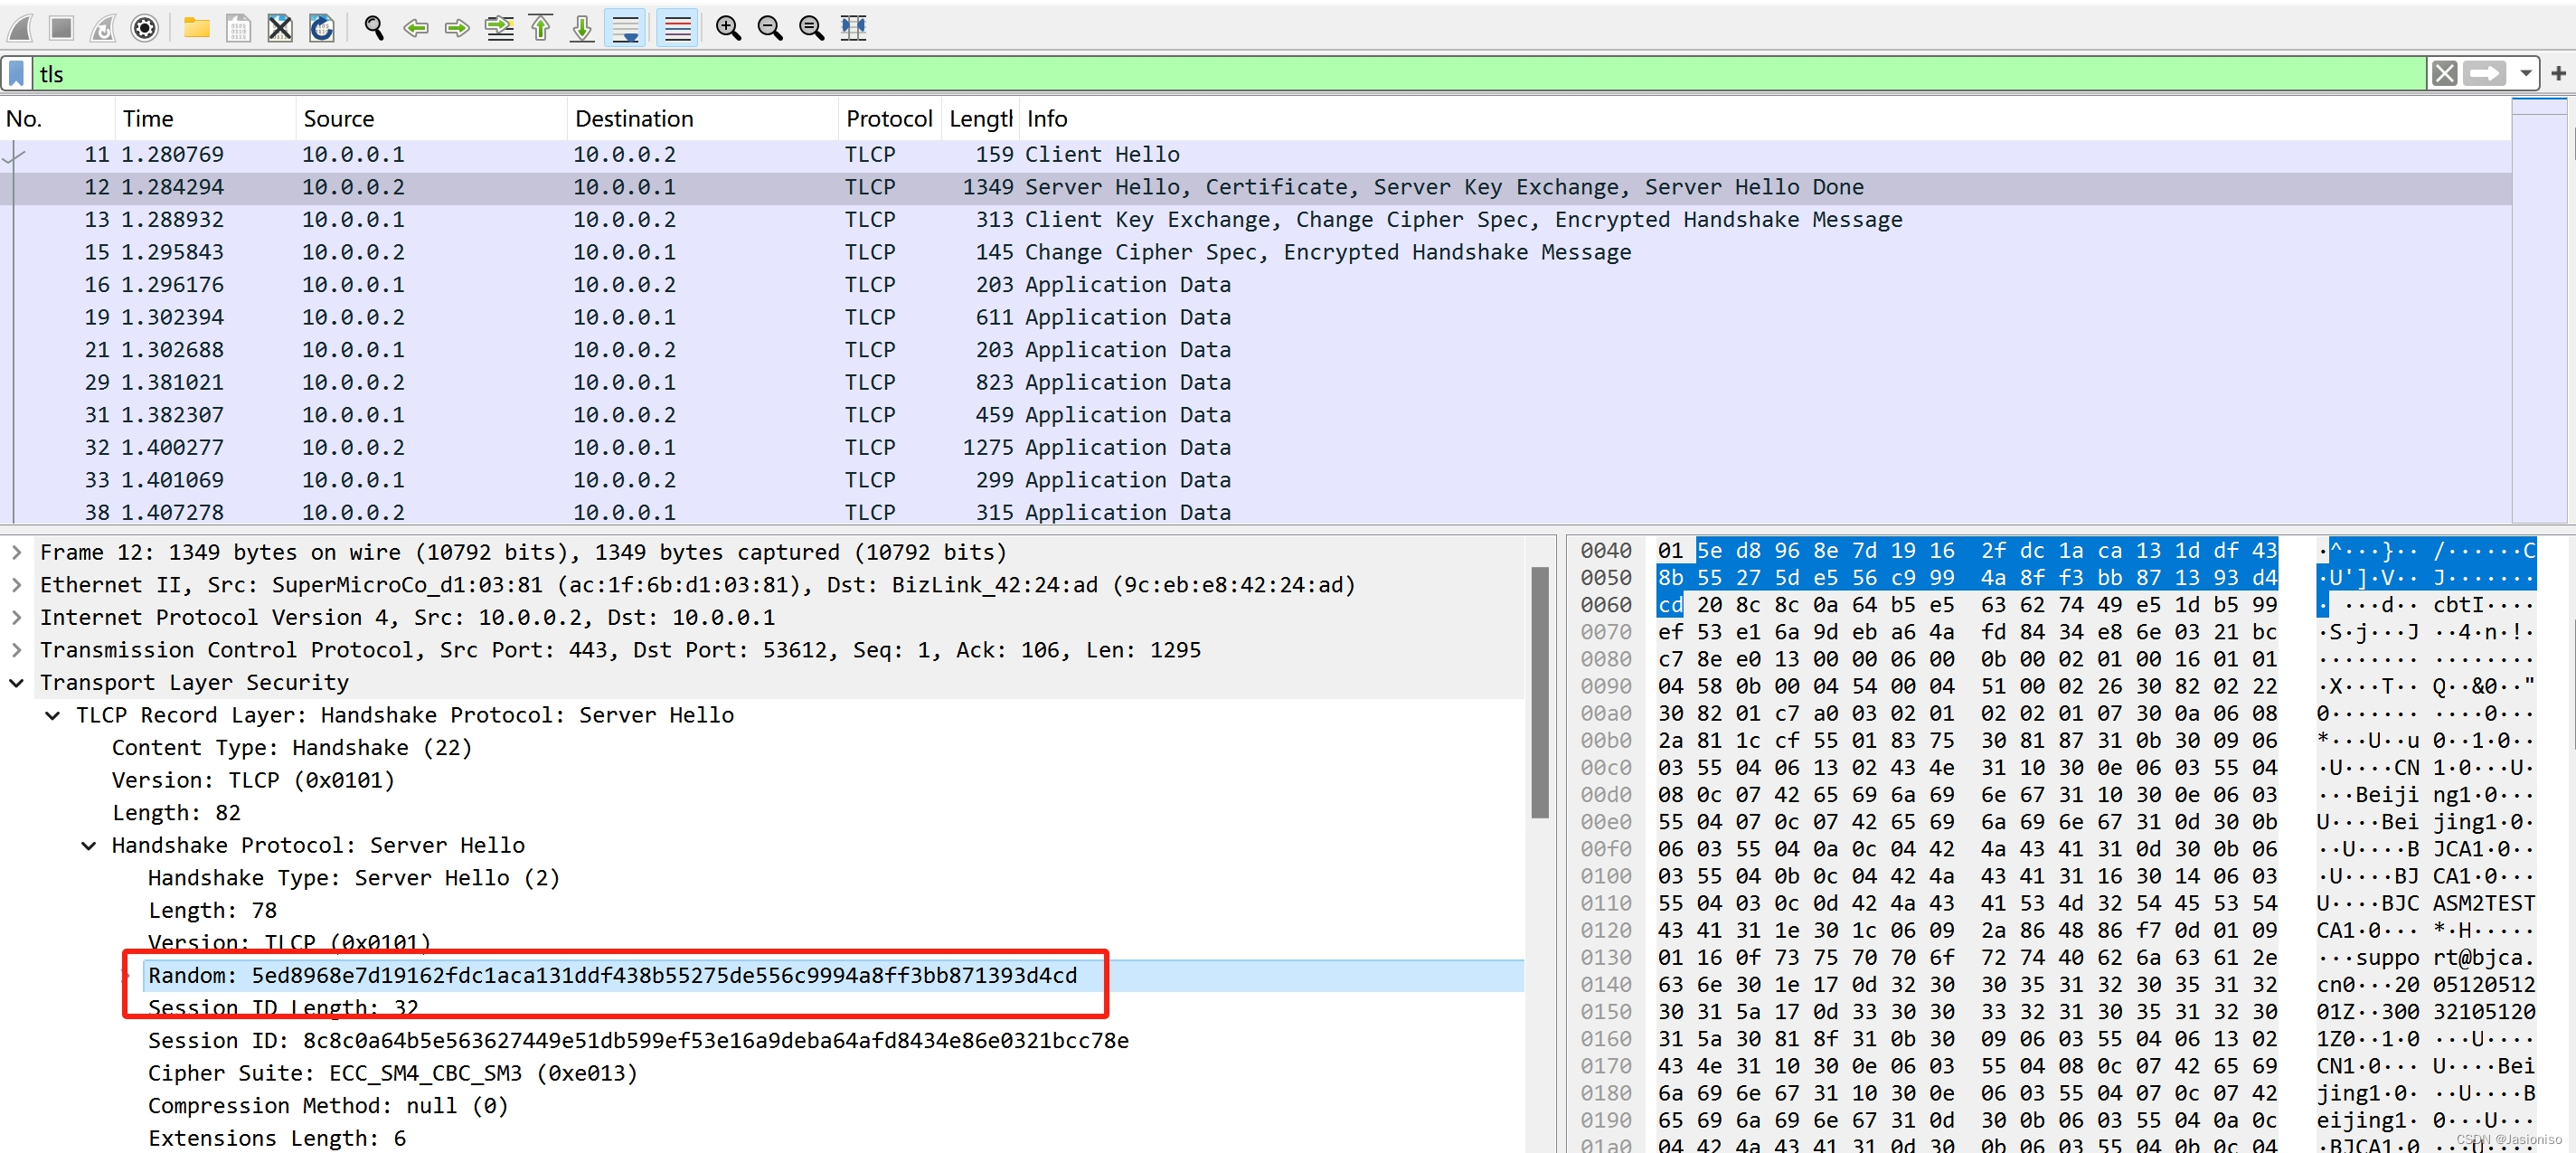This screenshot has height=1153, width=2576.
Task: Reload the current capture file
Action: [322, 28]
